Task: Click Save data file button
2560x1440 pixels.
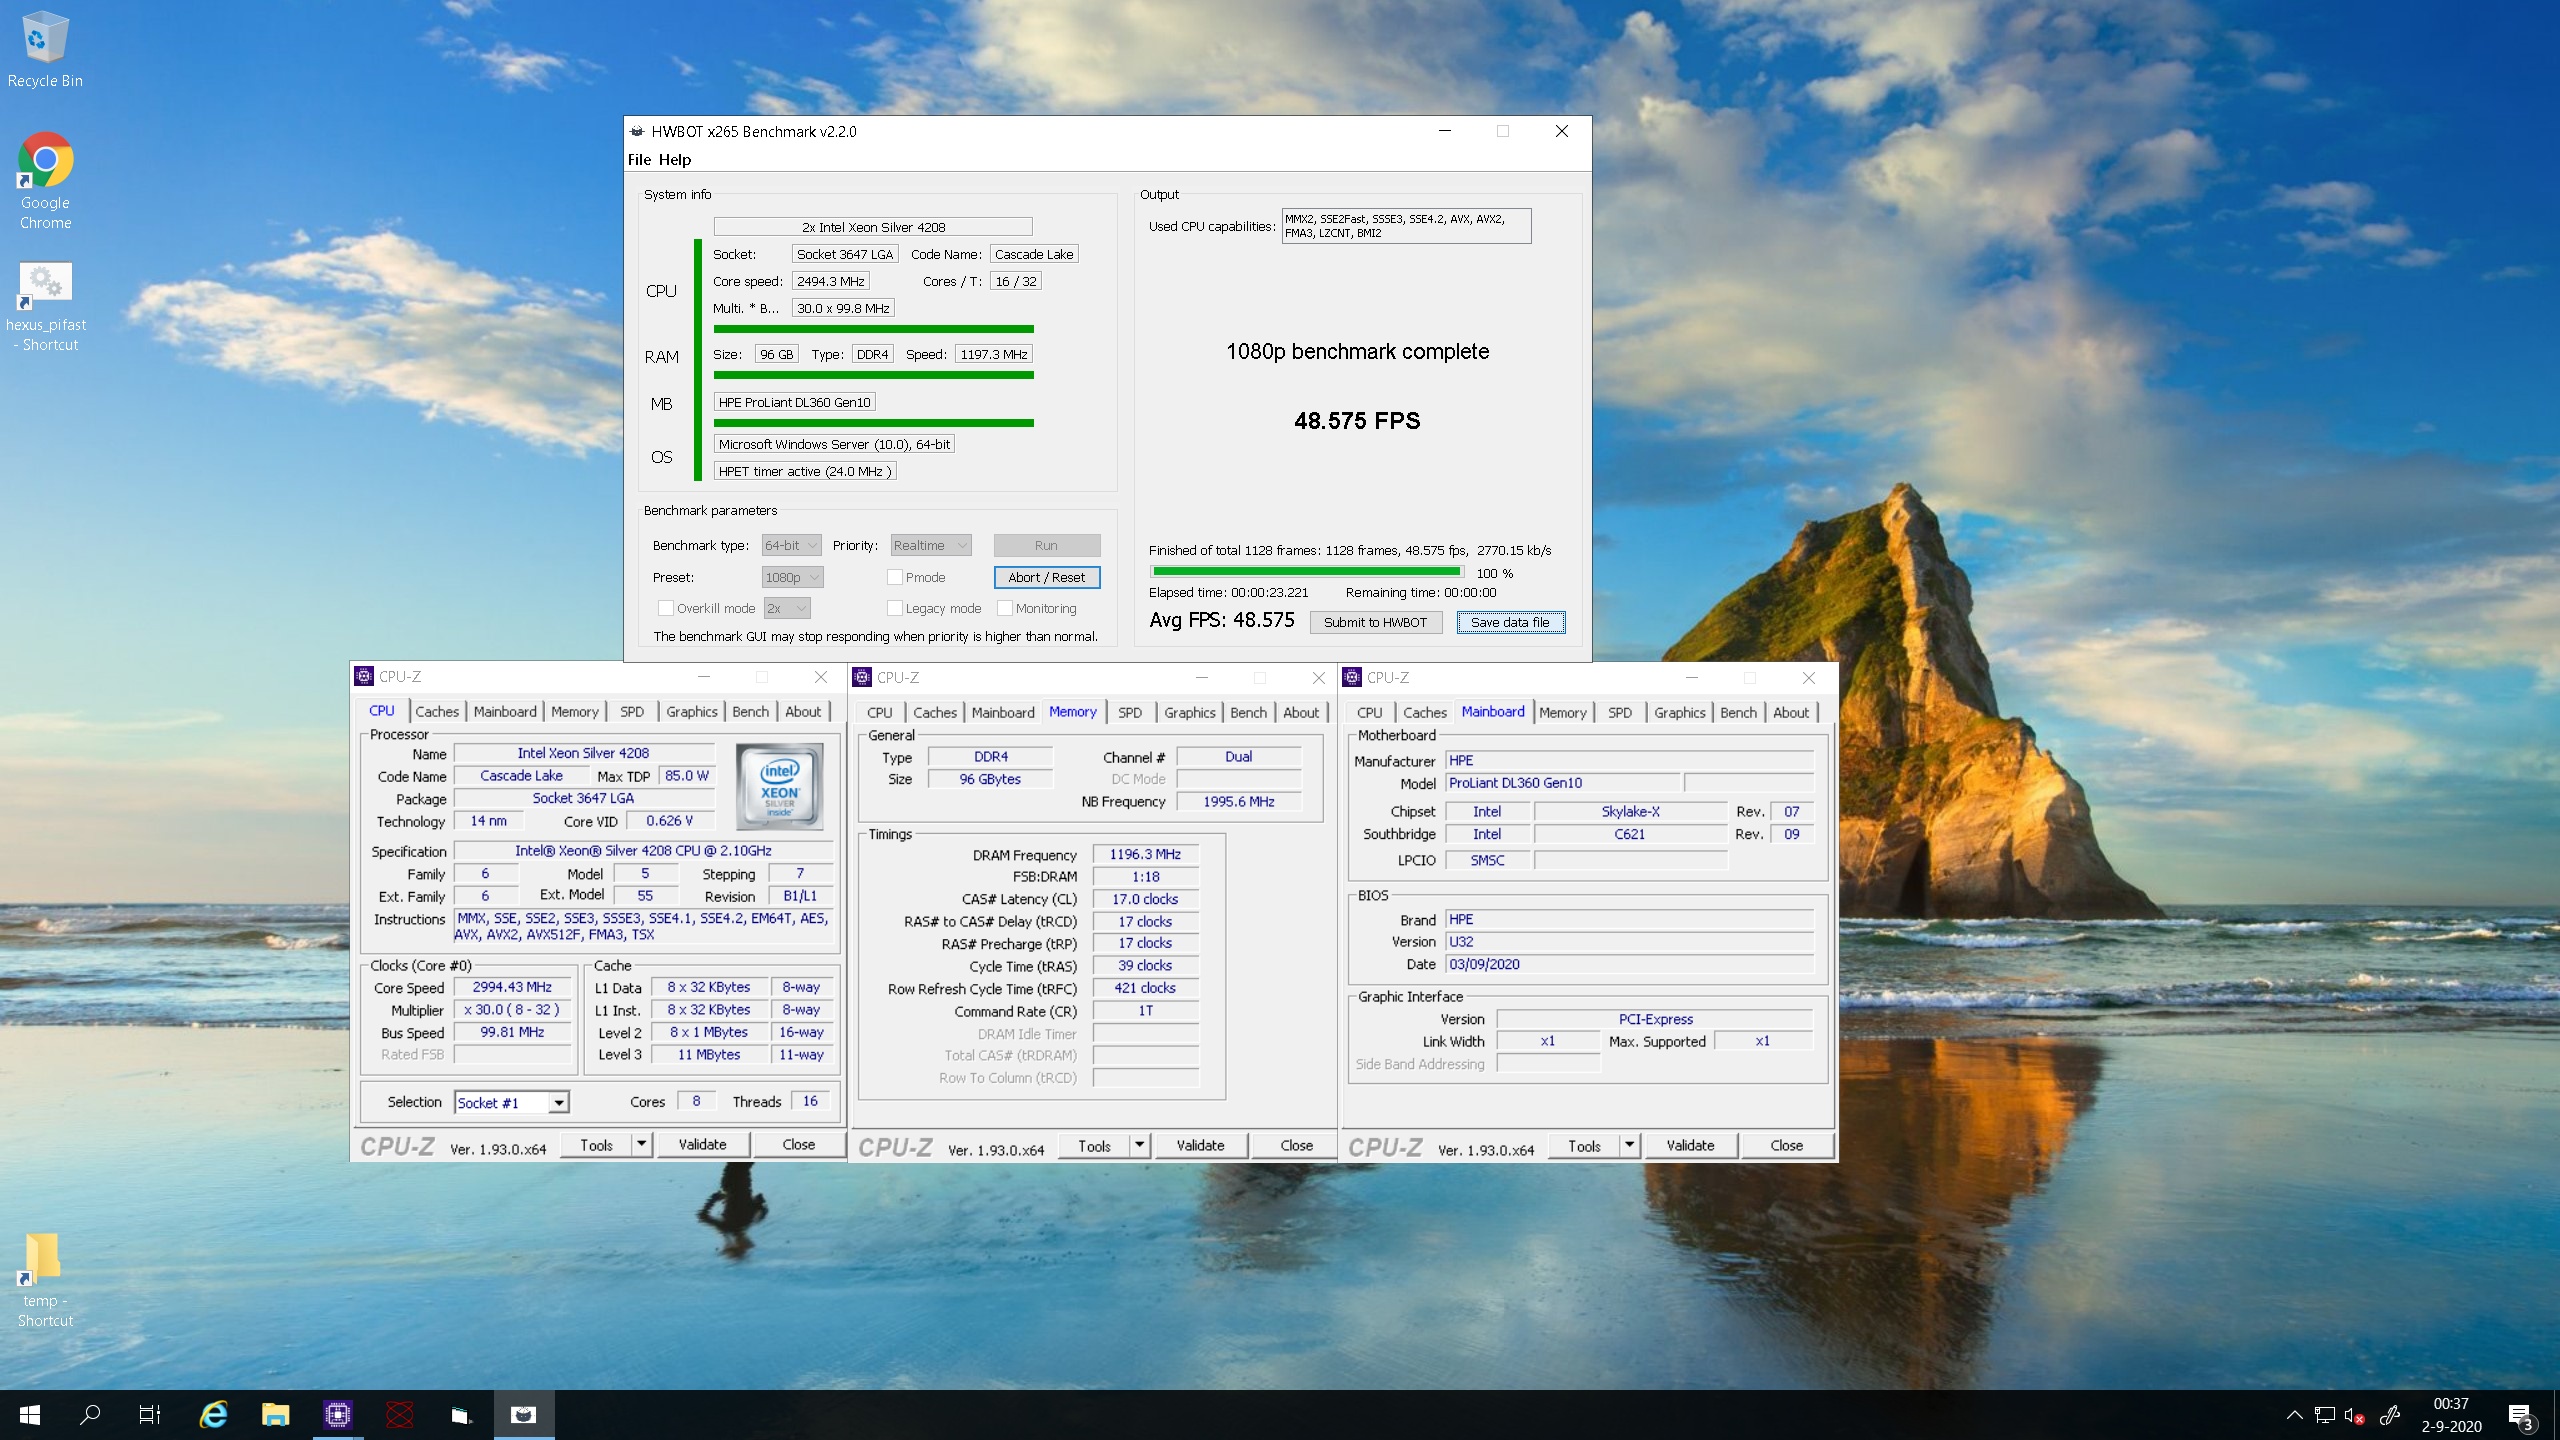Action: [1510, 622]
